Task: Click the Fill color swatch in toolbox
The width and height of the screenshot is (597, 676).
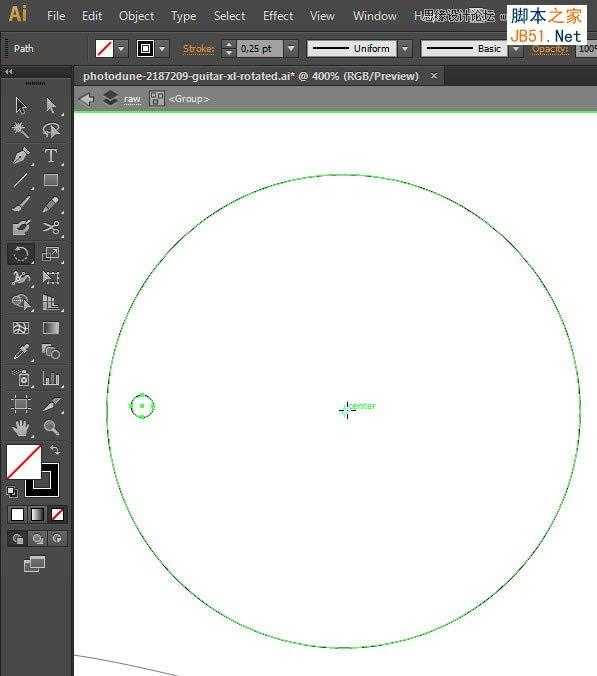Action: [x=24, y=462]
